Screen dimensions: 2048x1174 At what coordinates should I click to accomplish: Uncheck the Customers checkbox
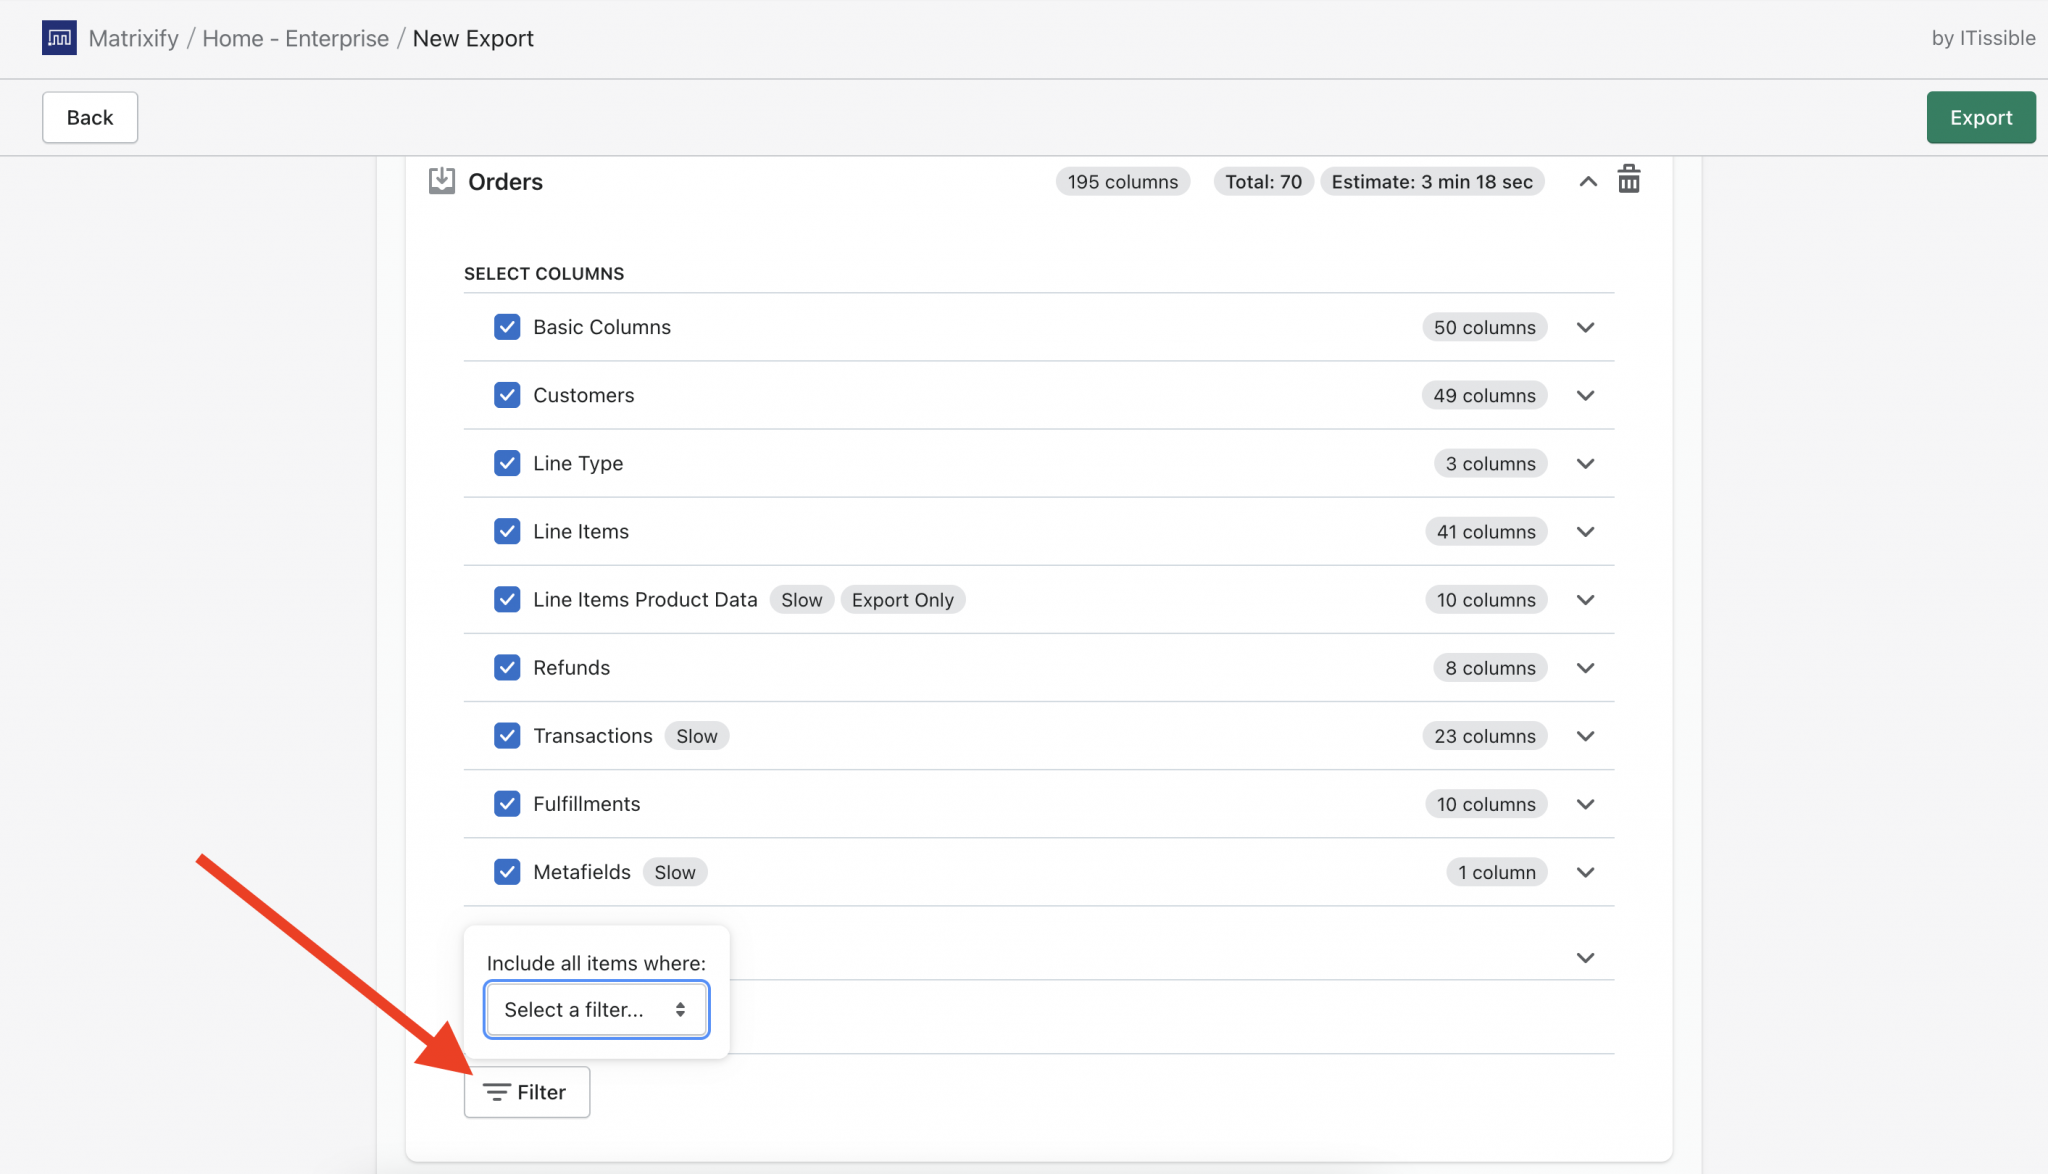pos(507,394)
